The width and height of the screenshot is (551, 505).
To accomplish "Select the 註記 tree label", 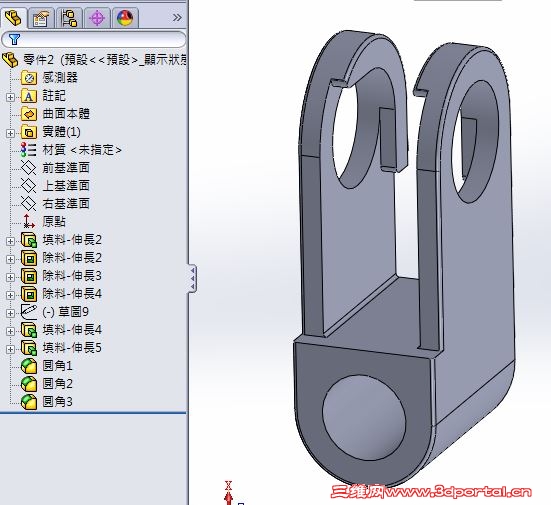I will click(x=54, y=96).
